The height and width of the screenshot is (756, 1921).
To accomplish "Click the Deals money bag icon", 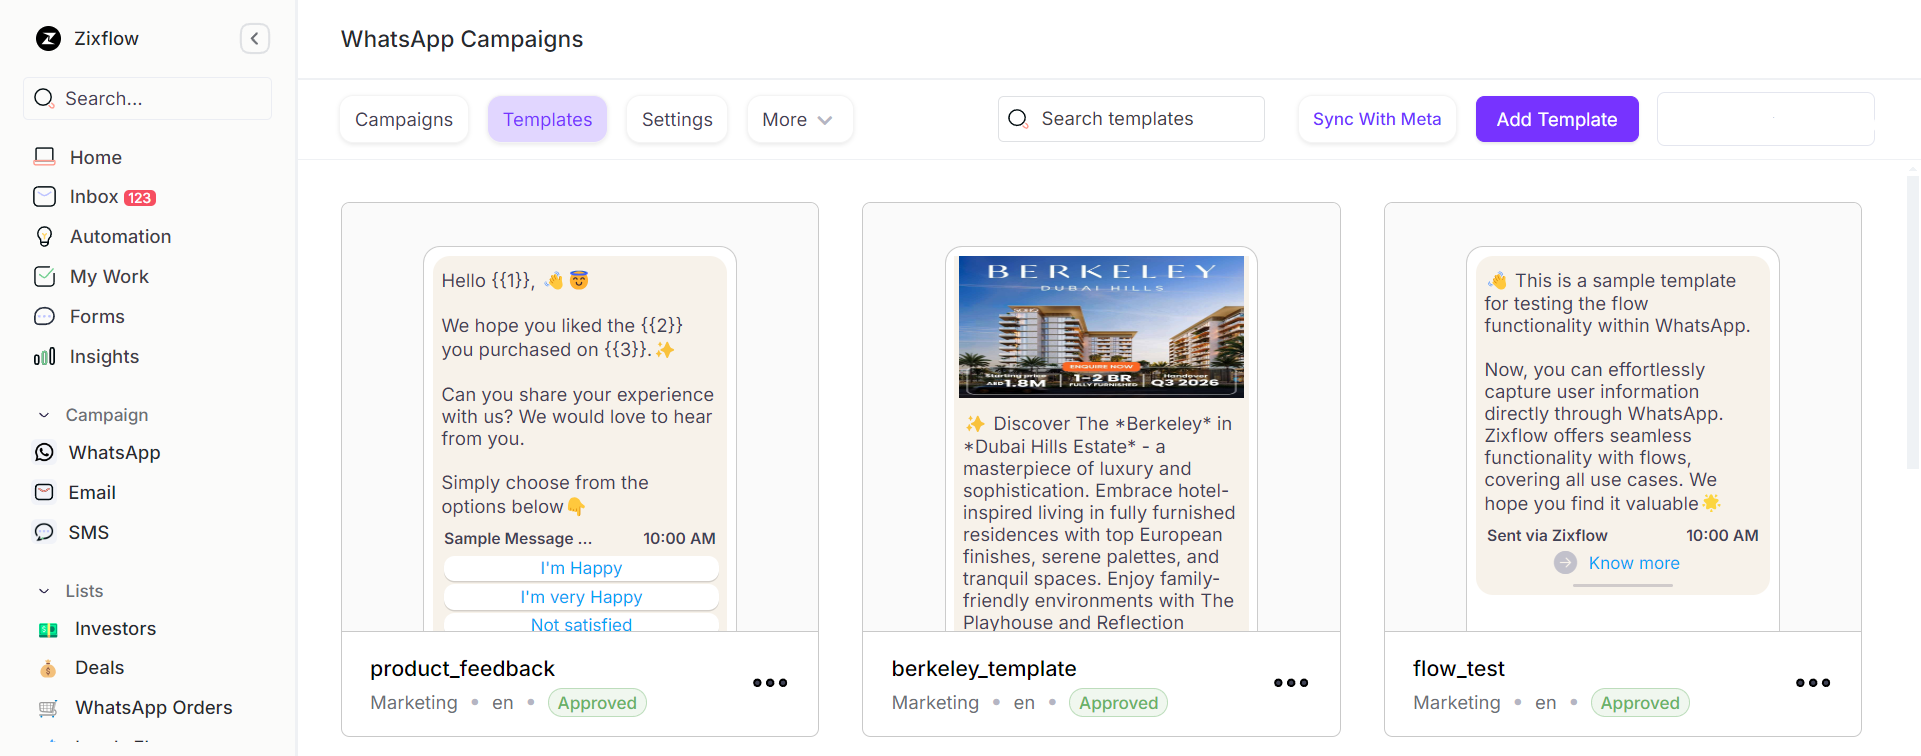I will (48, 668).
